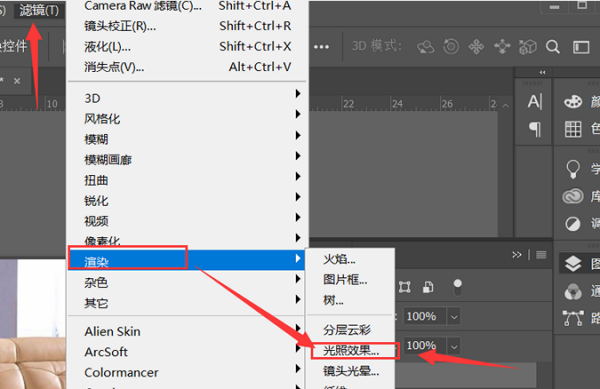Select the 3D pan mode icon
The width and height of the screenshot is (600, 389).
coord(476,47)
